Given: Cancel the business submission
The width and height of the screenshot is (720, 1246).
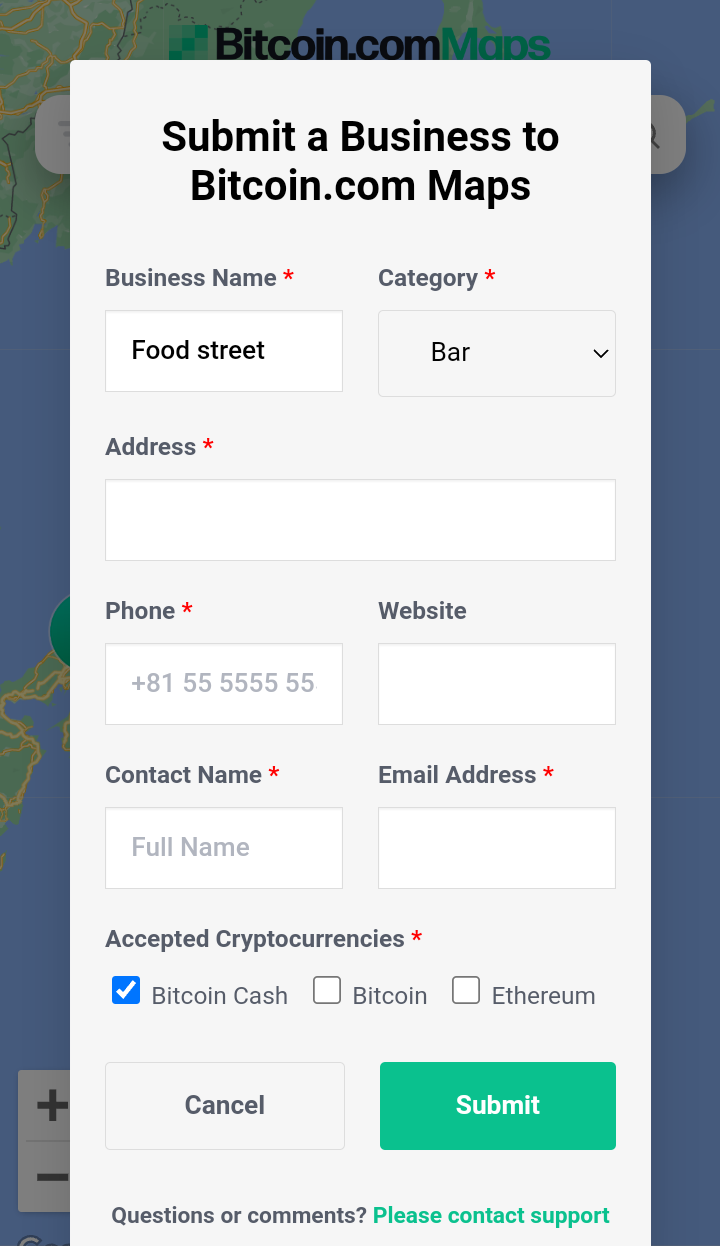Looking at the screenshot, I should click(225, 1106).
